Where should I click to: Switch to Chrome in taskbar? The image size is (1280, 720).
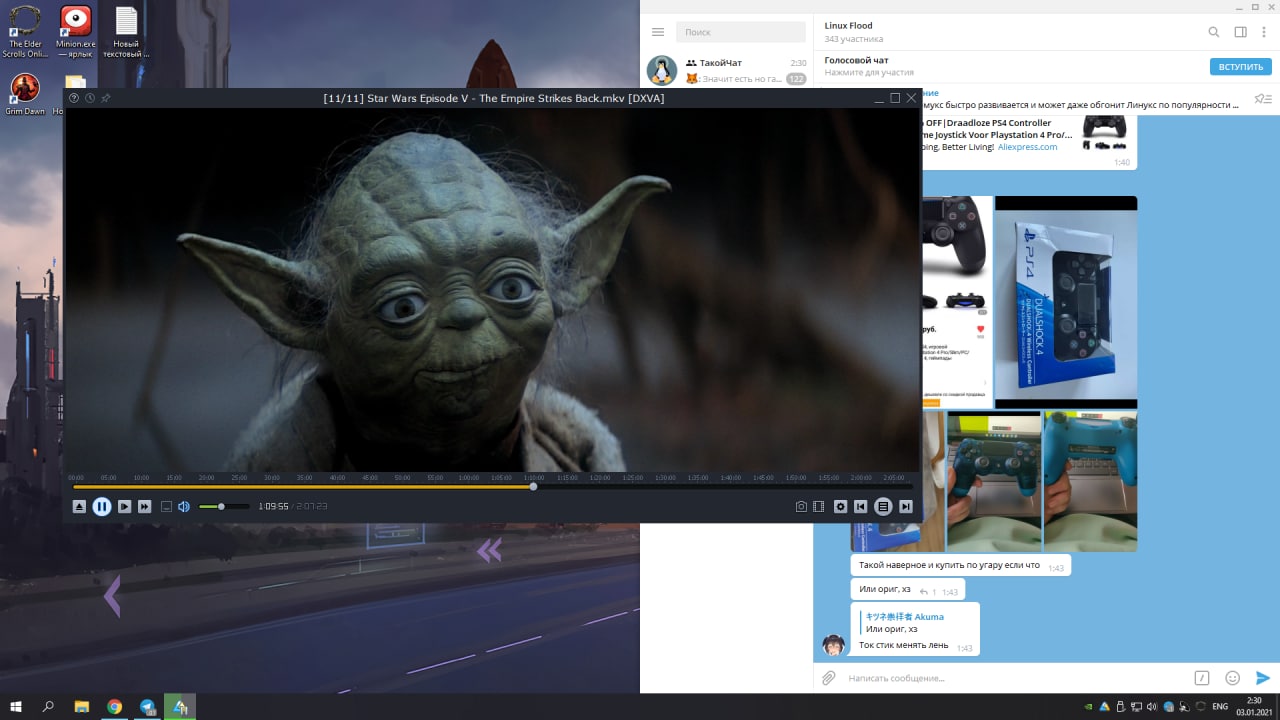(x=115, y=706)
